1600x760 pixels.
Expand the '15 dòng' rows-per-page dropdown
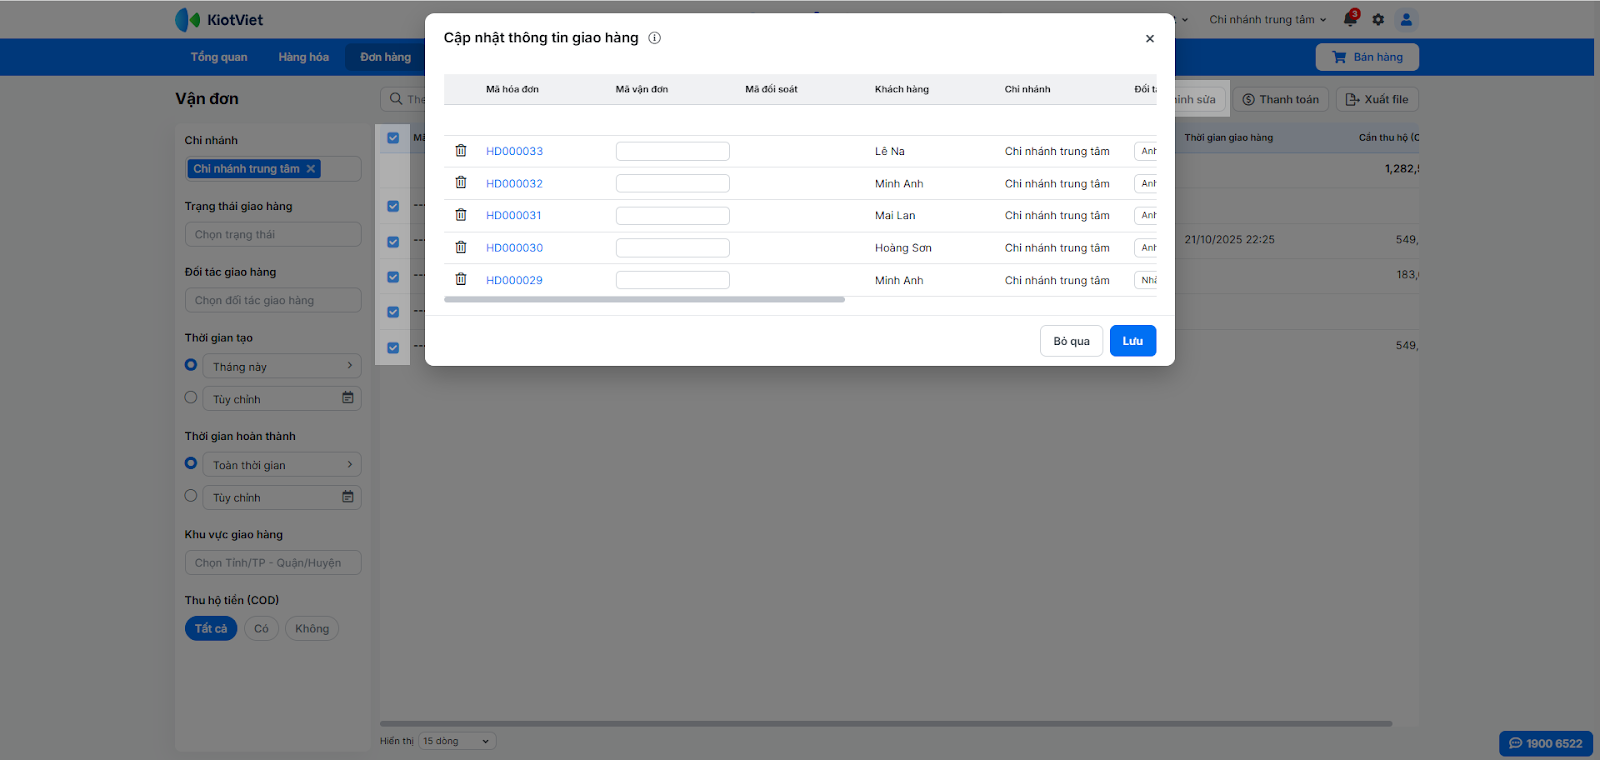tap(457, 741)
